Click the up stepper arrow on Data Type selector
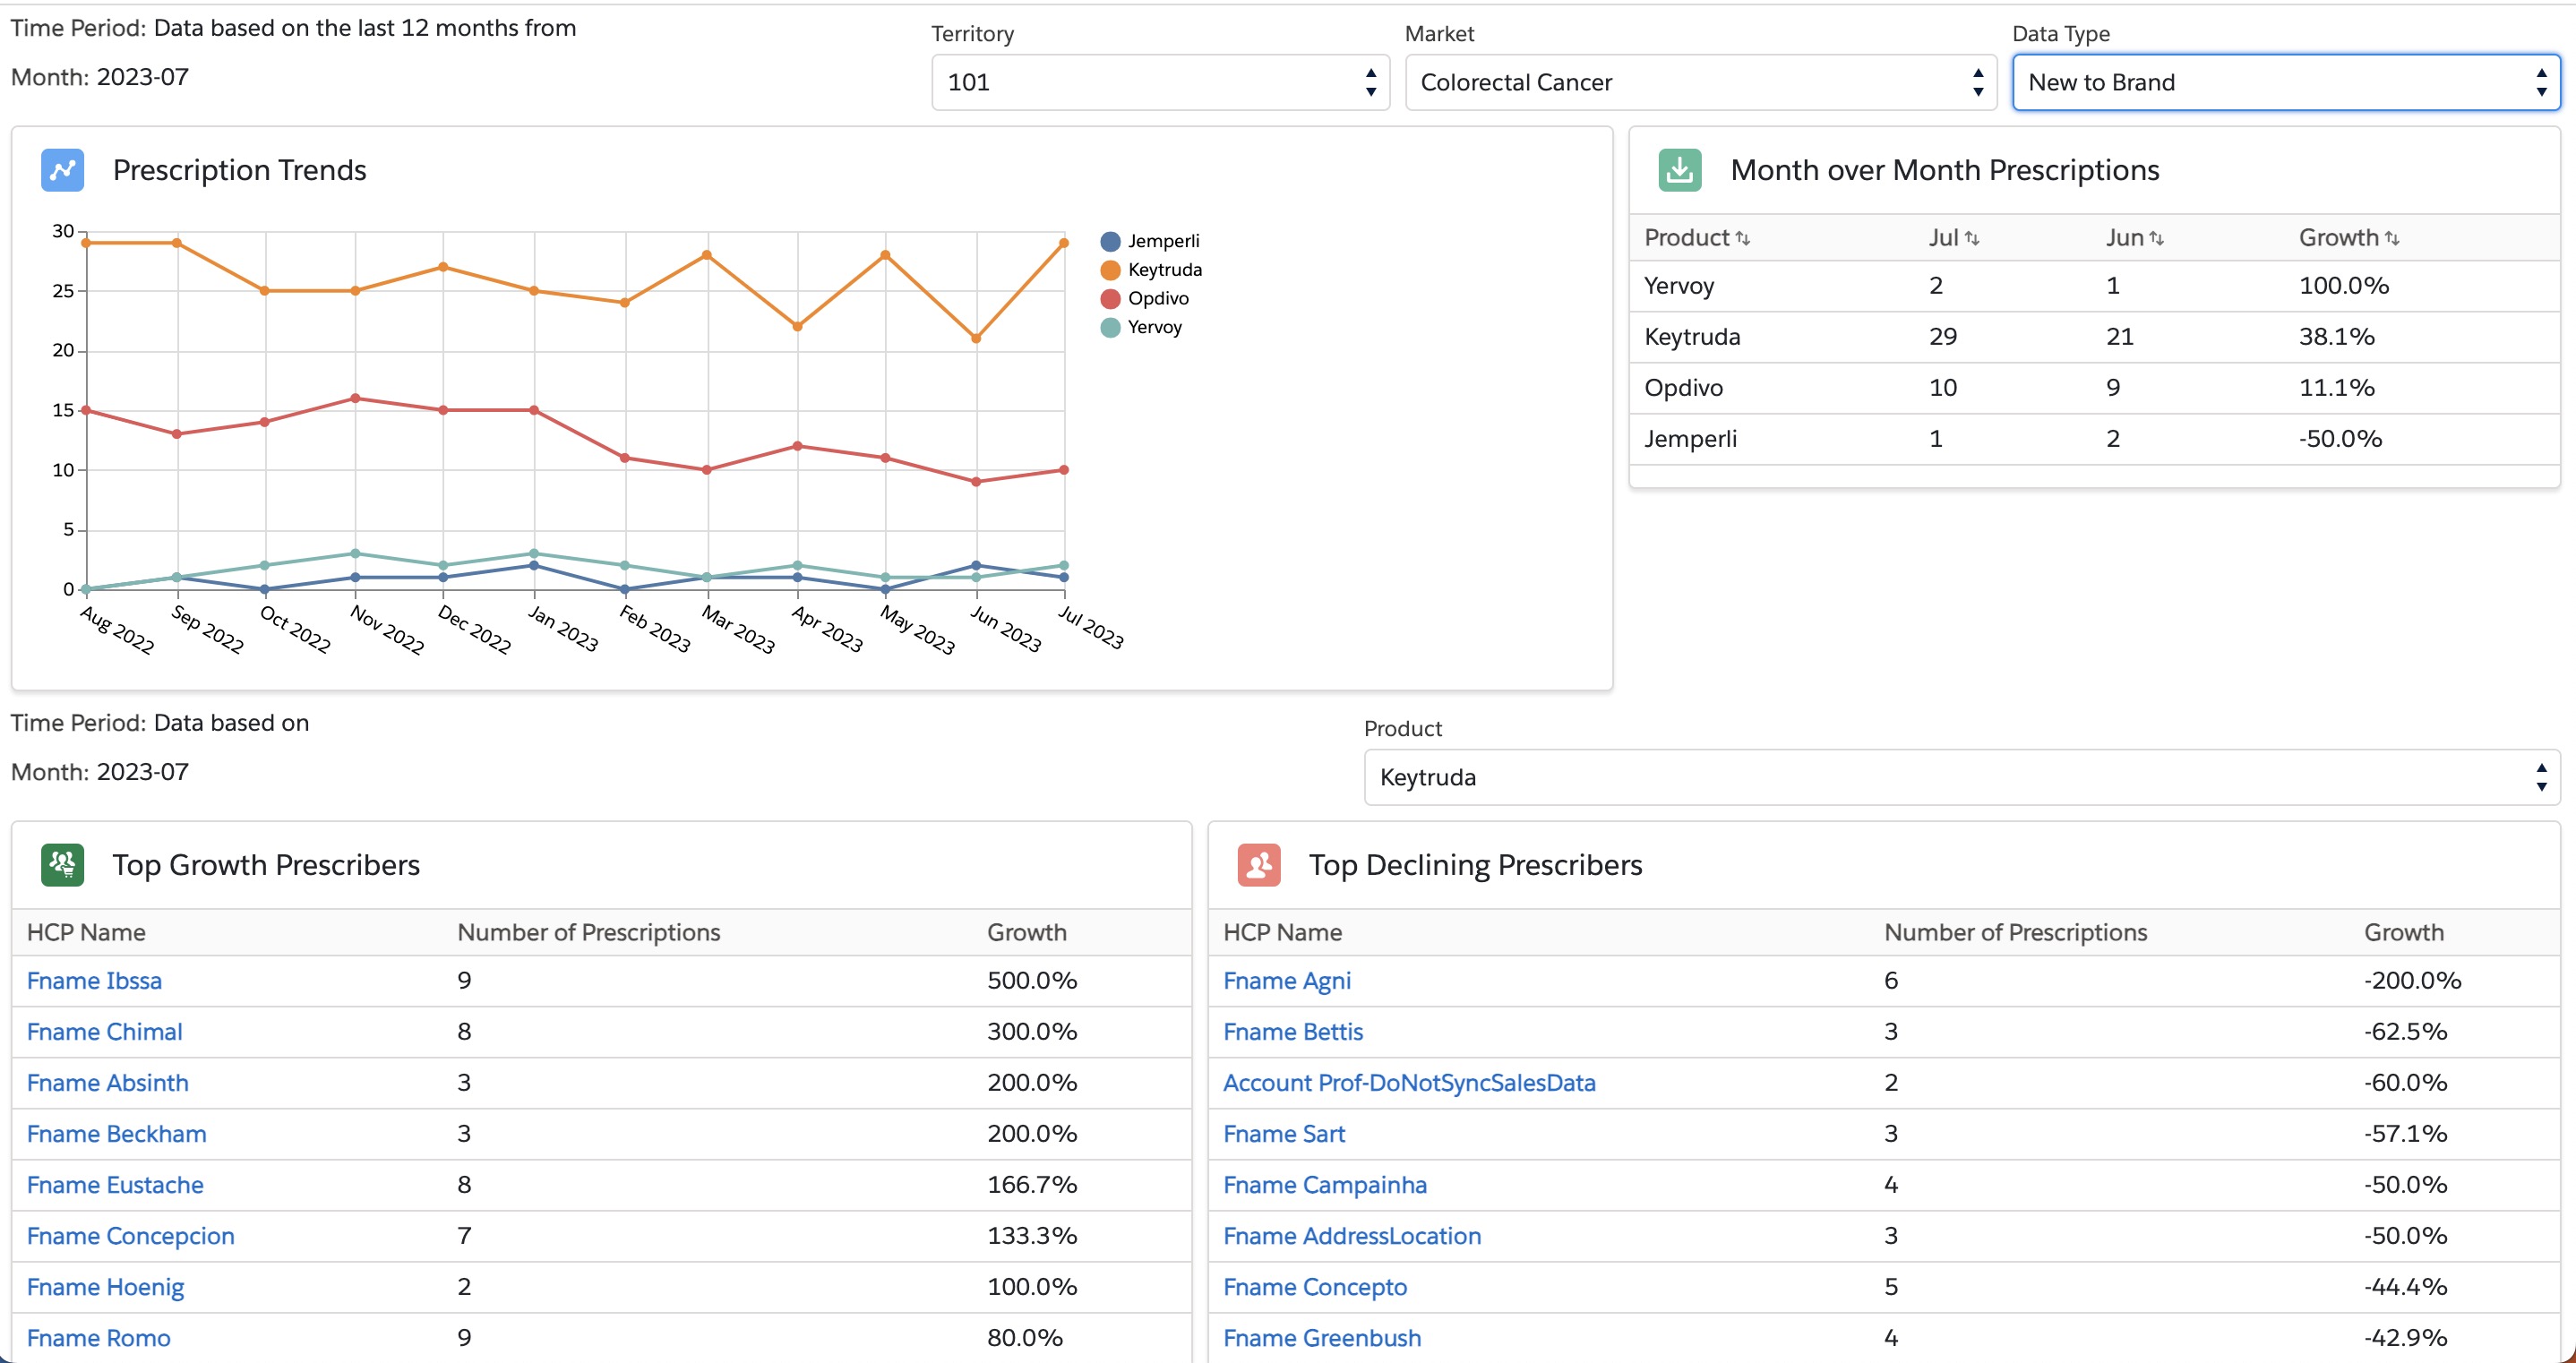This screenshot has width=2576, height=1363. coord(2542,75)
